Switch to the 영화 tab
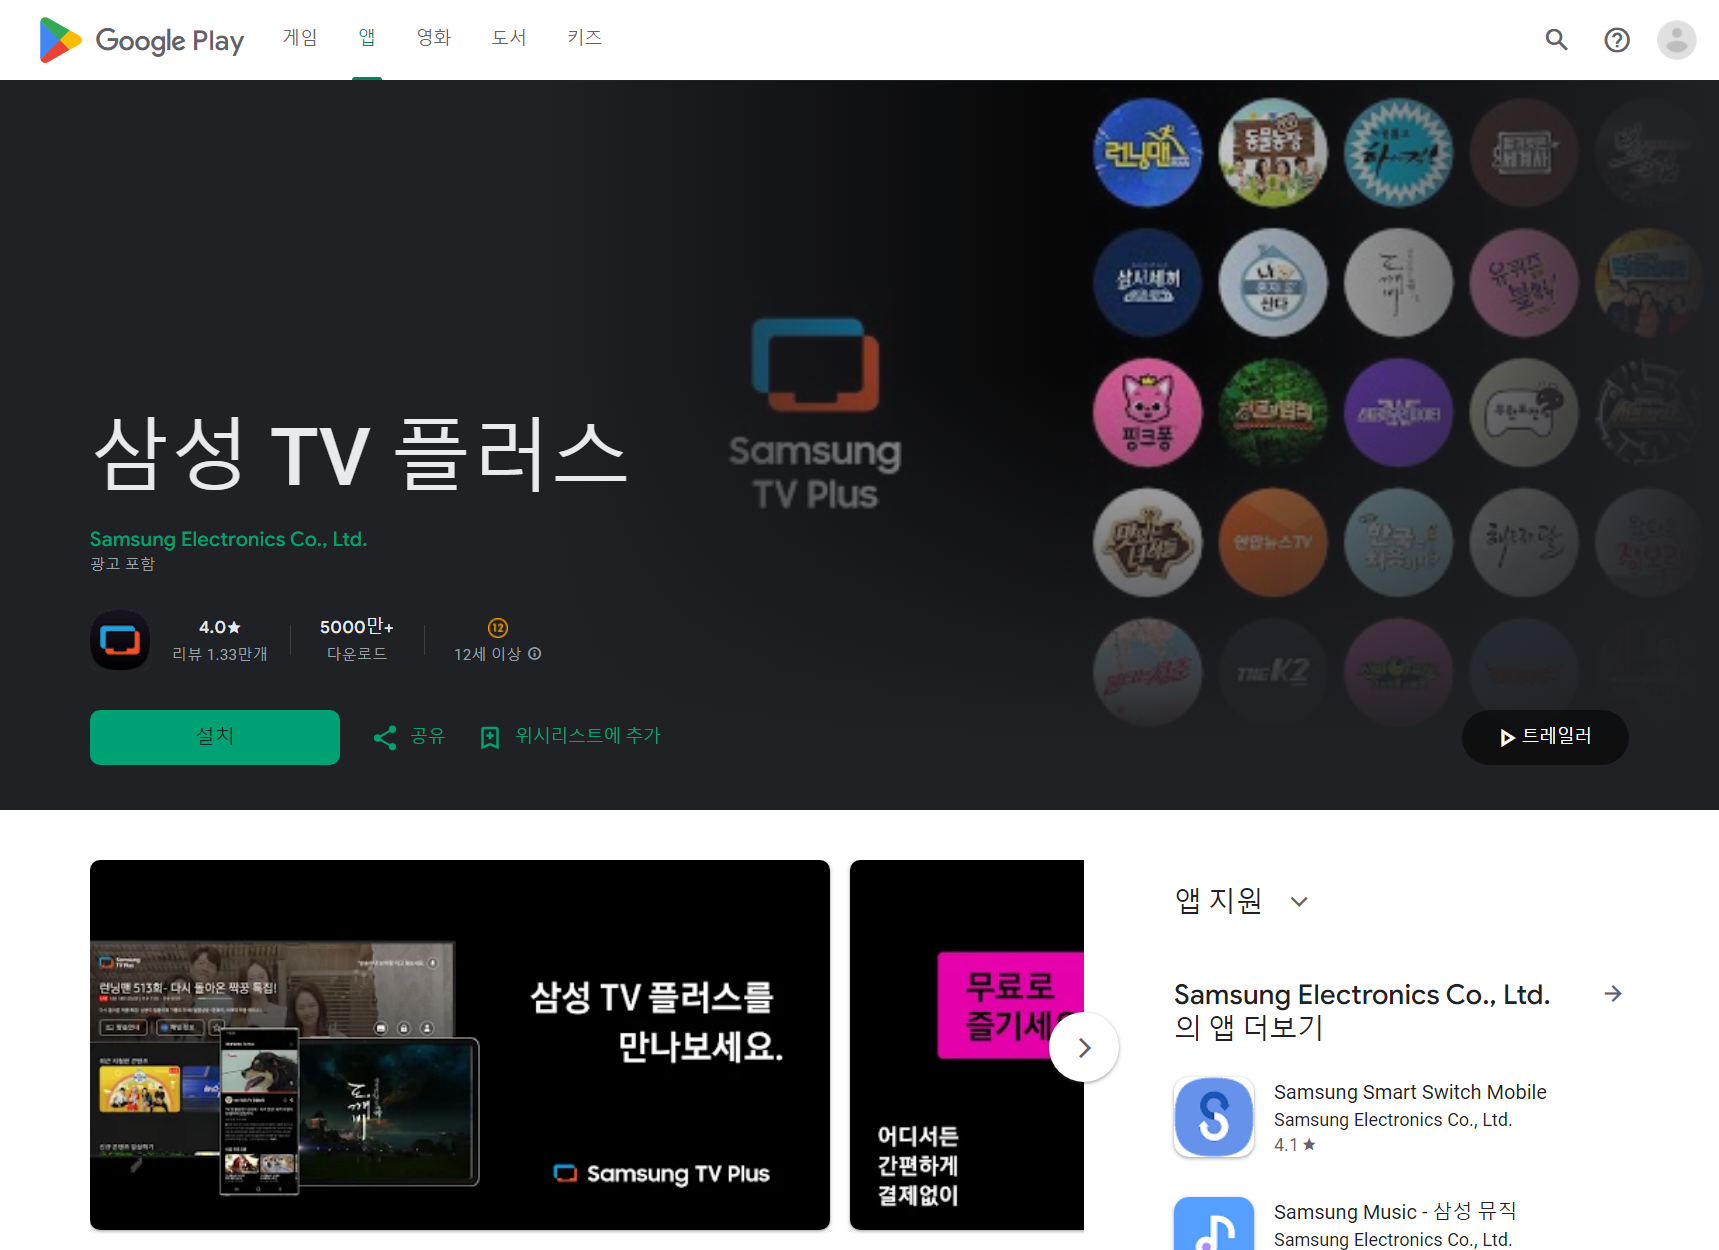This screenshot has width=1719, height=1250. pos(433,37)
